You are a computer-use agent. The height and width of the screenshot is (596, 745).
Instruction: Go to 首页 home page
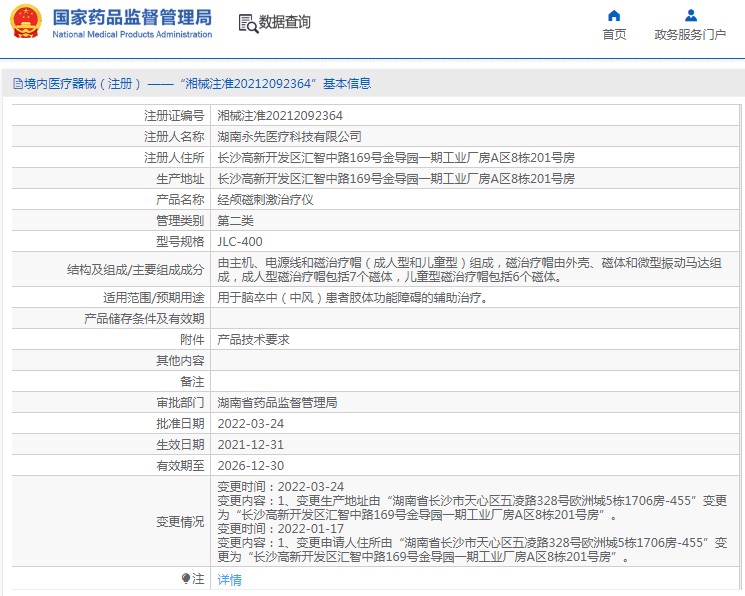click(x=614, y=35)
